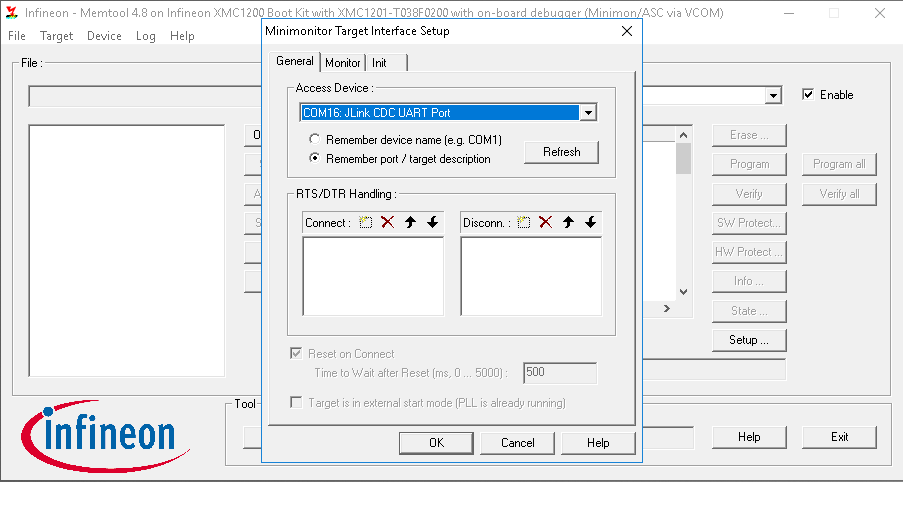
Task: Move Disconn. entry up
Action: pyautogui.click(x=568, y=222)
